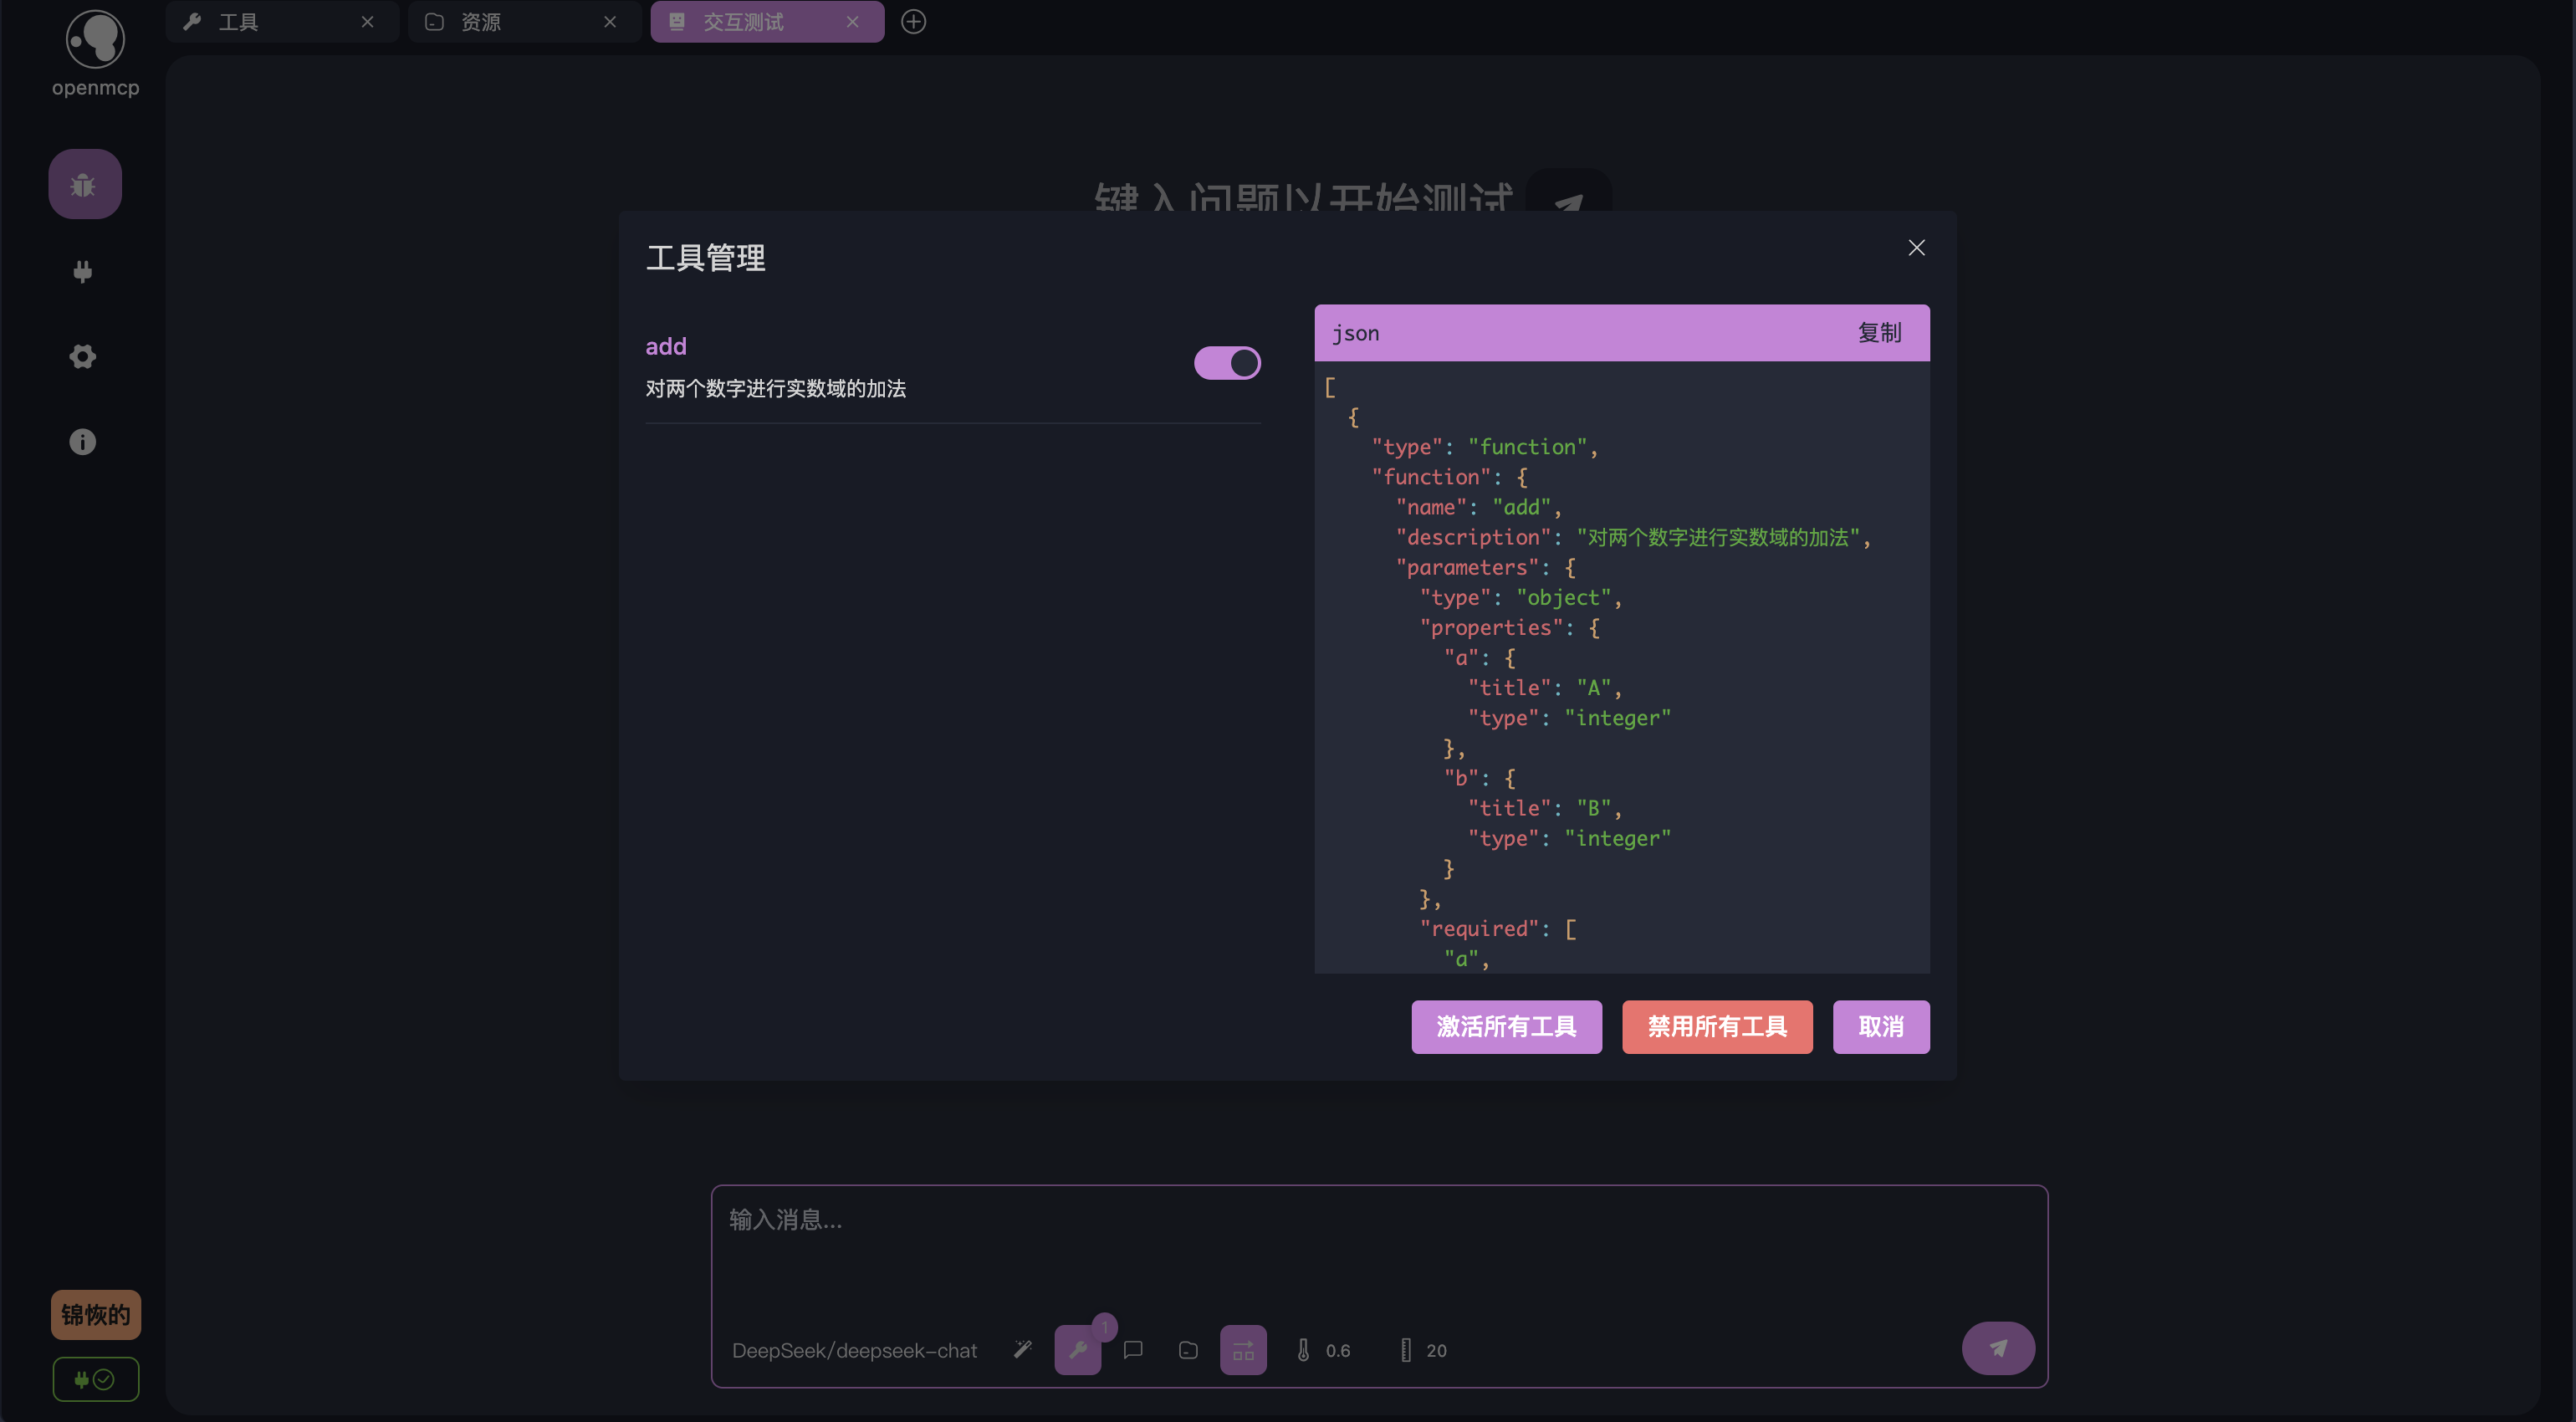Copy the JSON with 复制
The height and width of the screenshot is (1422, 2576).
[x=1879, y=333]
